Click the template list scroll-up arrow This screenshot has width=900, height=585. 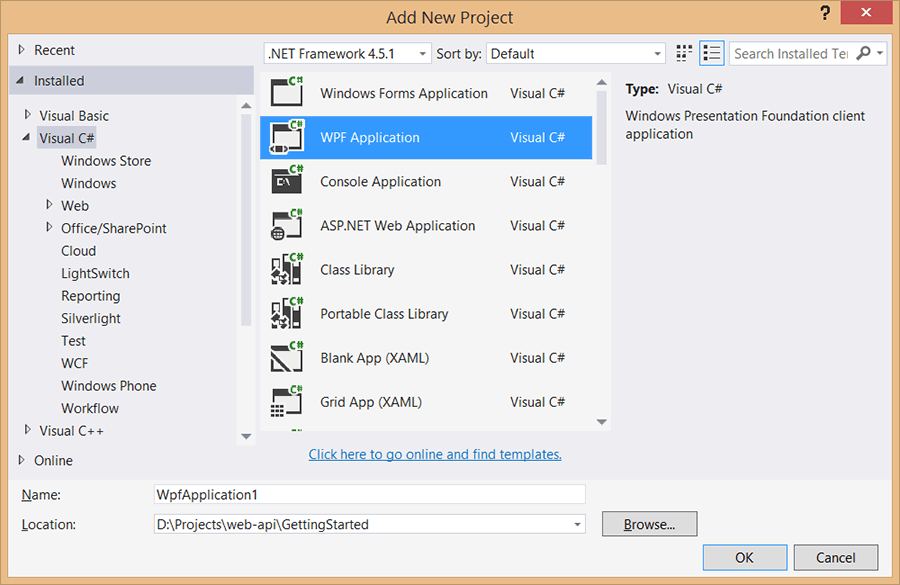tap(602, 83)
